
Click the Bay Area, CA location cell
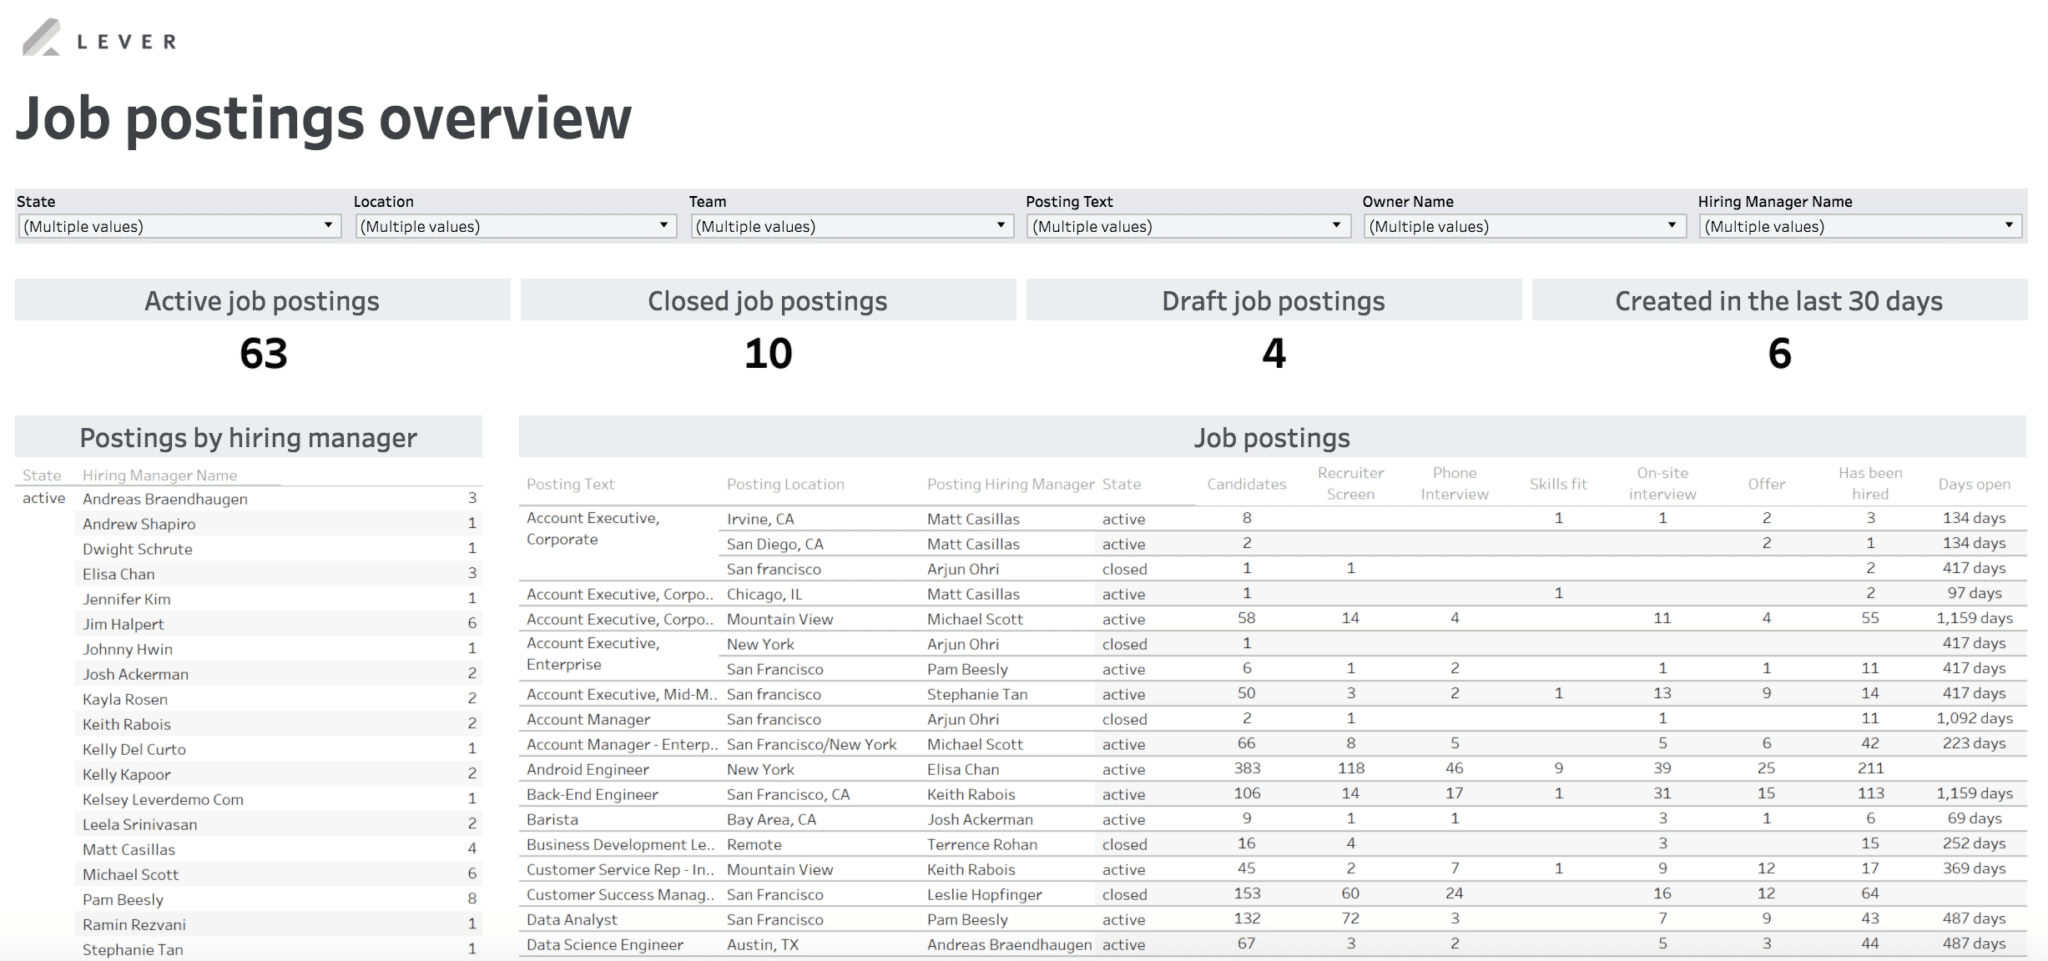pos(771,819)
